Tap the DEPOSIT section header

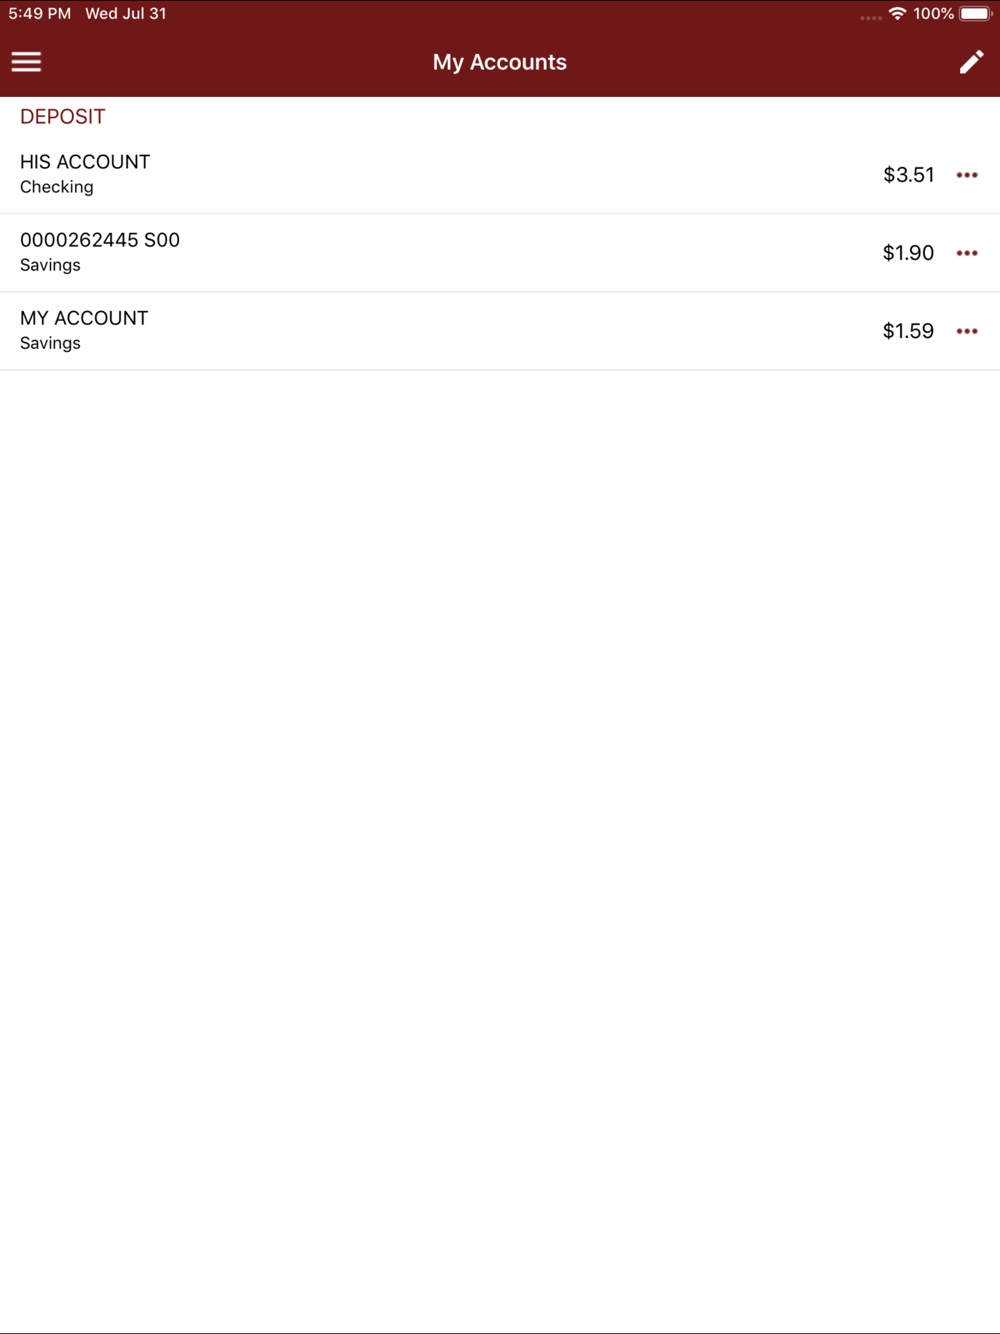click(62, 117)
